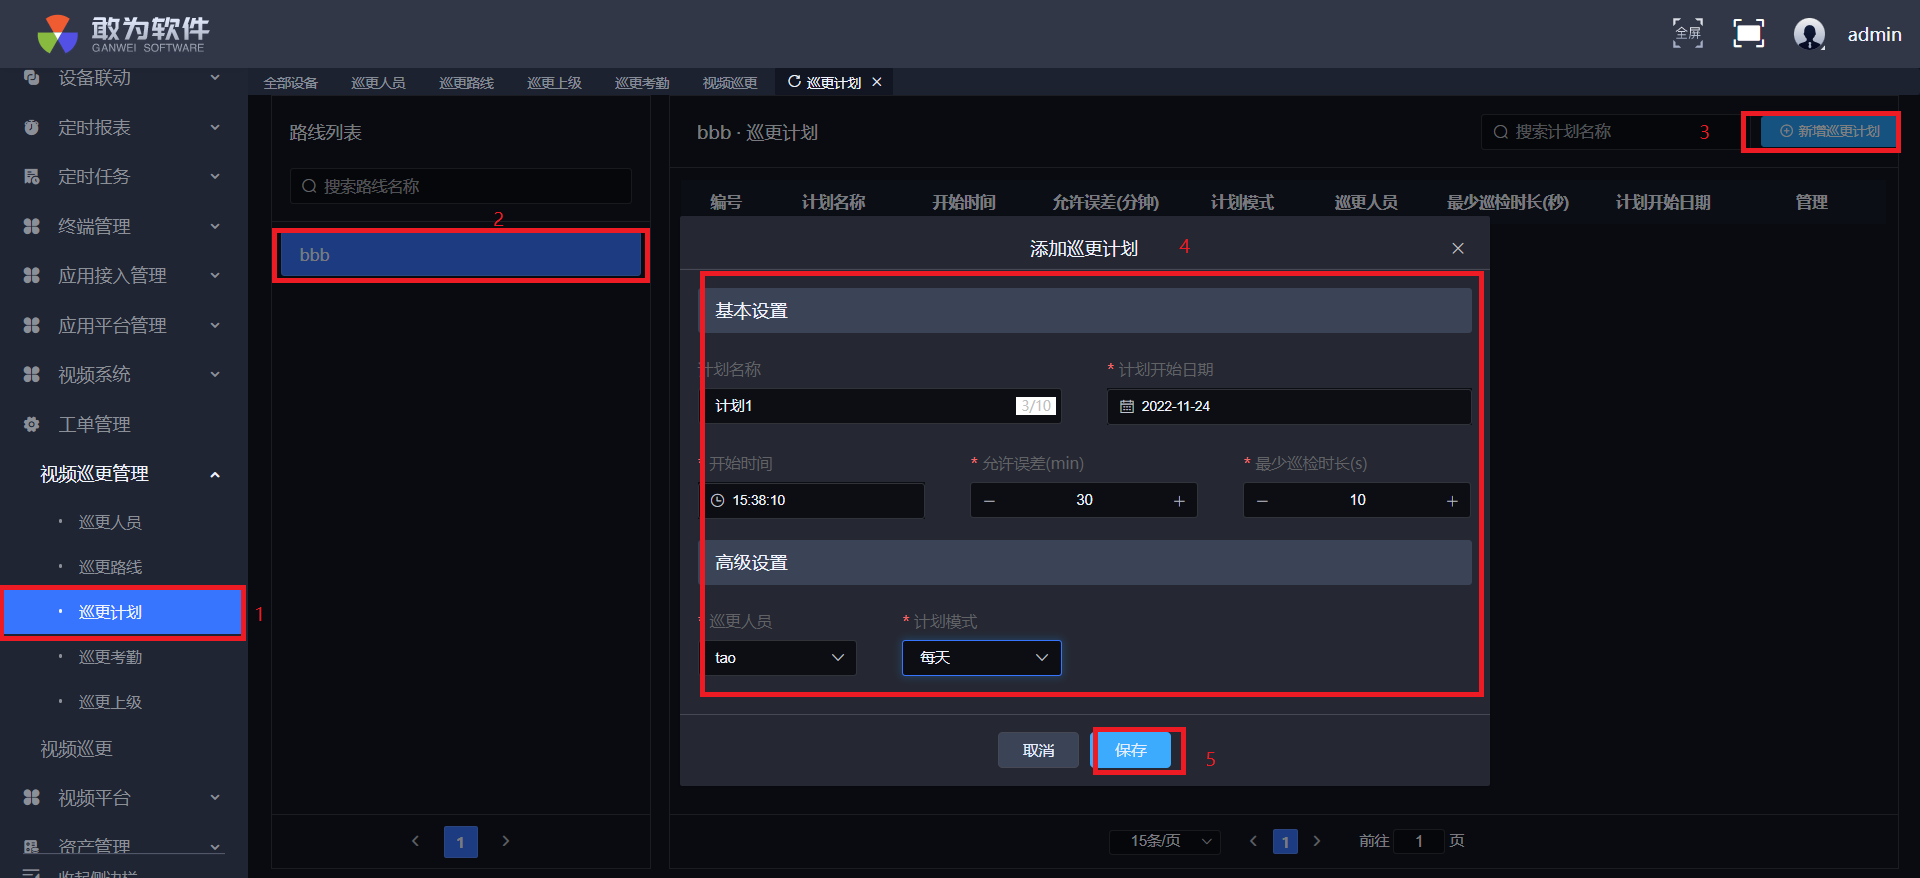
Task: Focus the 搜索计划名称 search box
Action: (1611, 132)
